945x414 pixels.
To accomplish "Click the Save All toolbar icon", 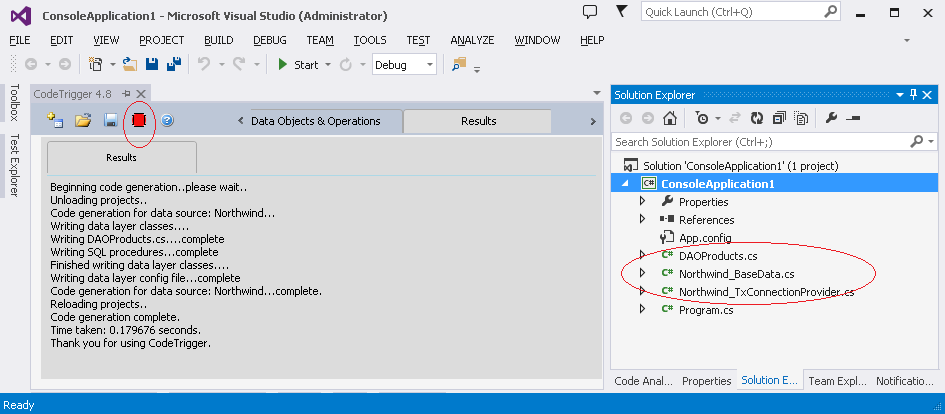I will pyautogui.click(x=173, y=64).
